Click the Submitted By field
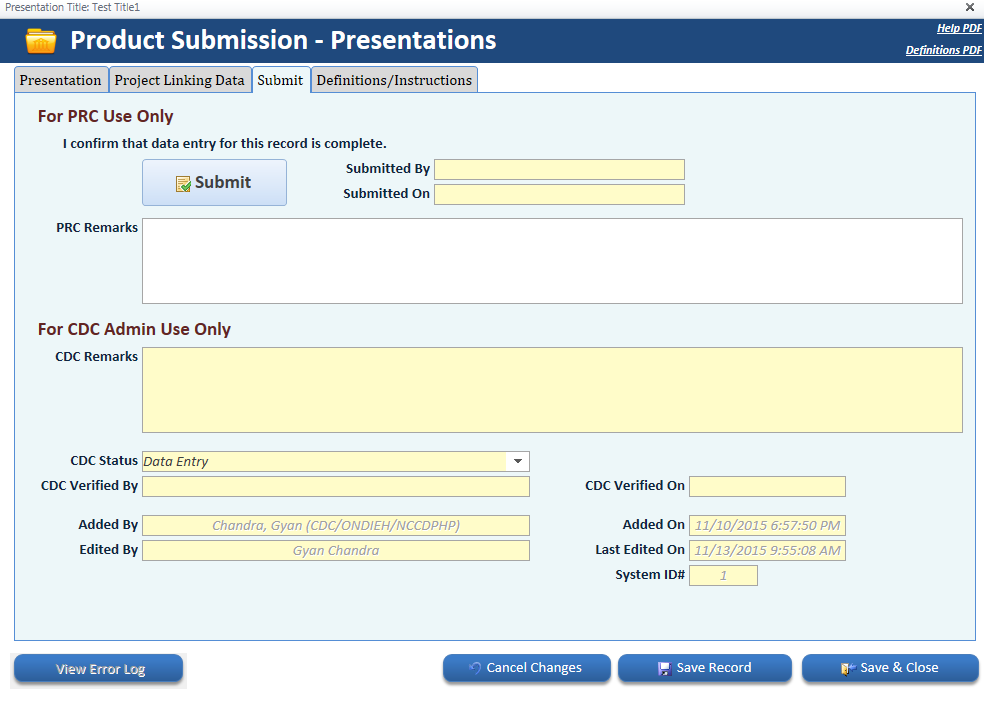Viewport: 984px width, 703px height. coord(559,169)
